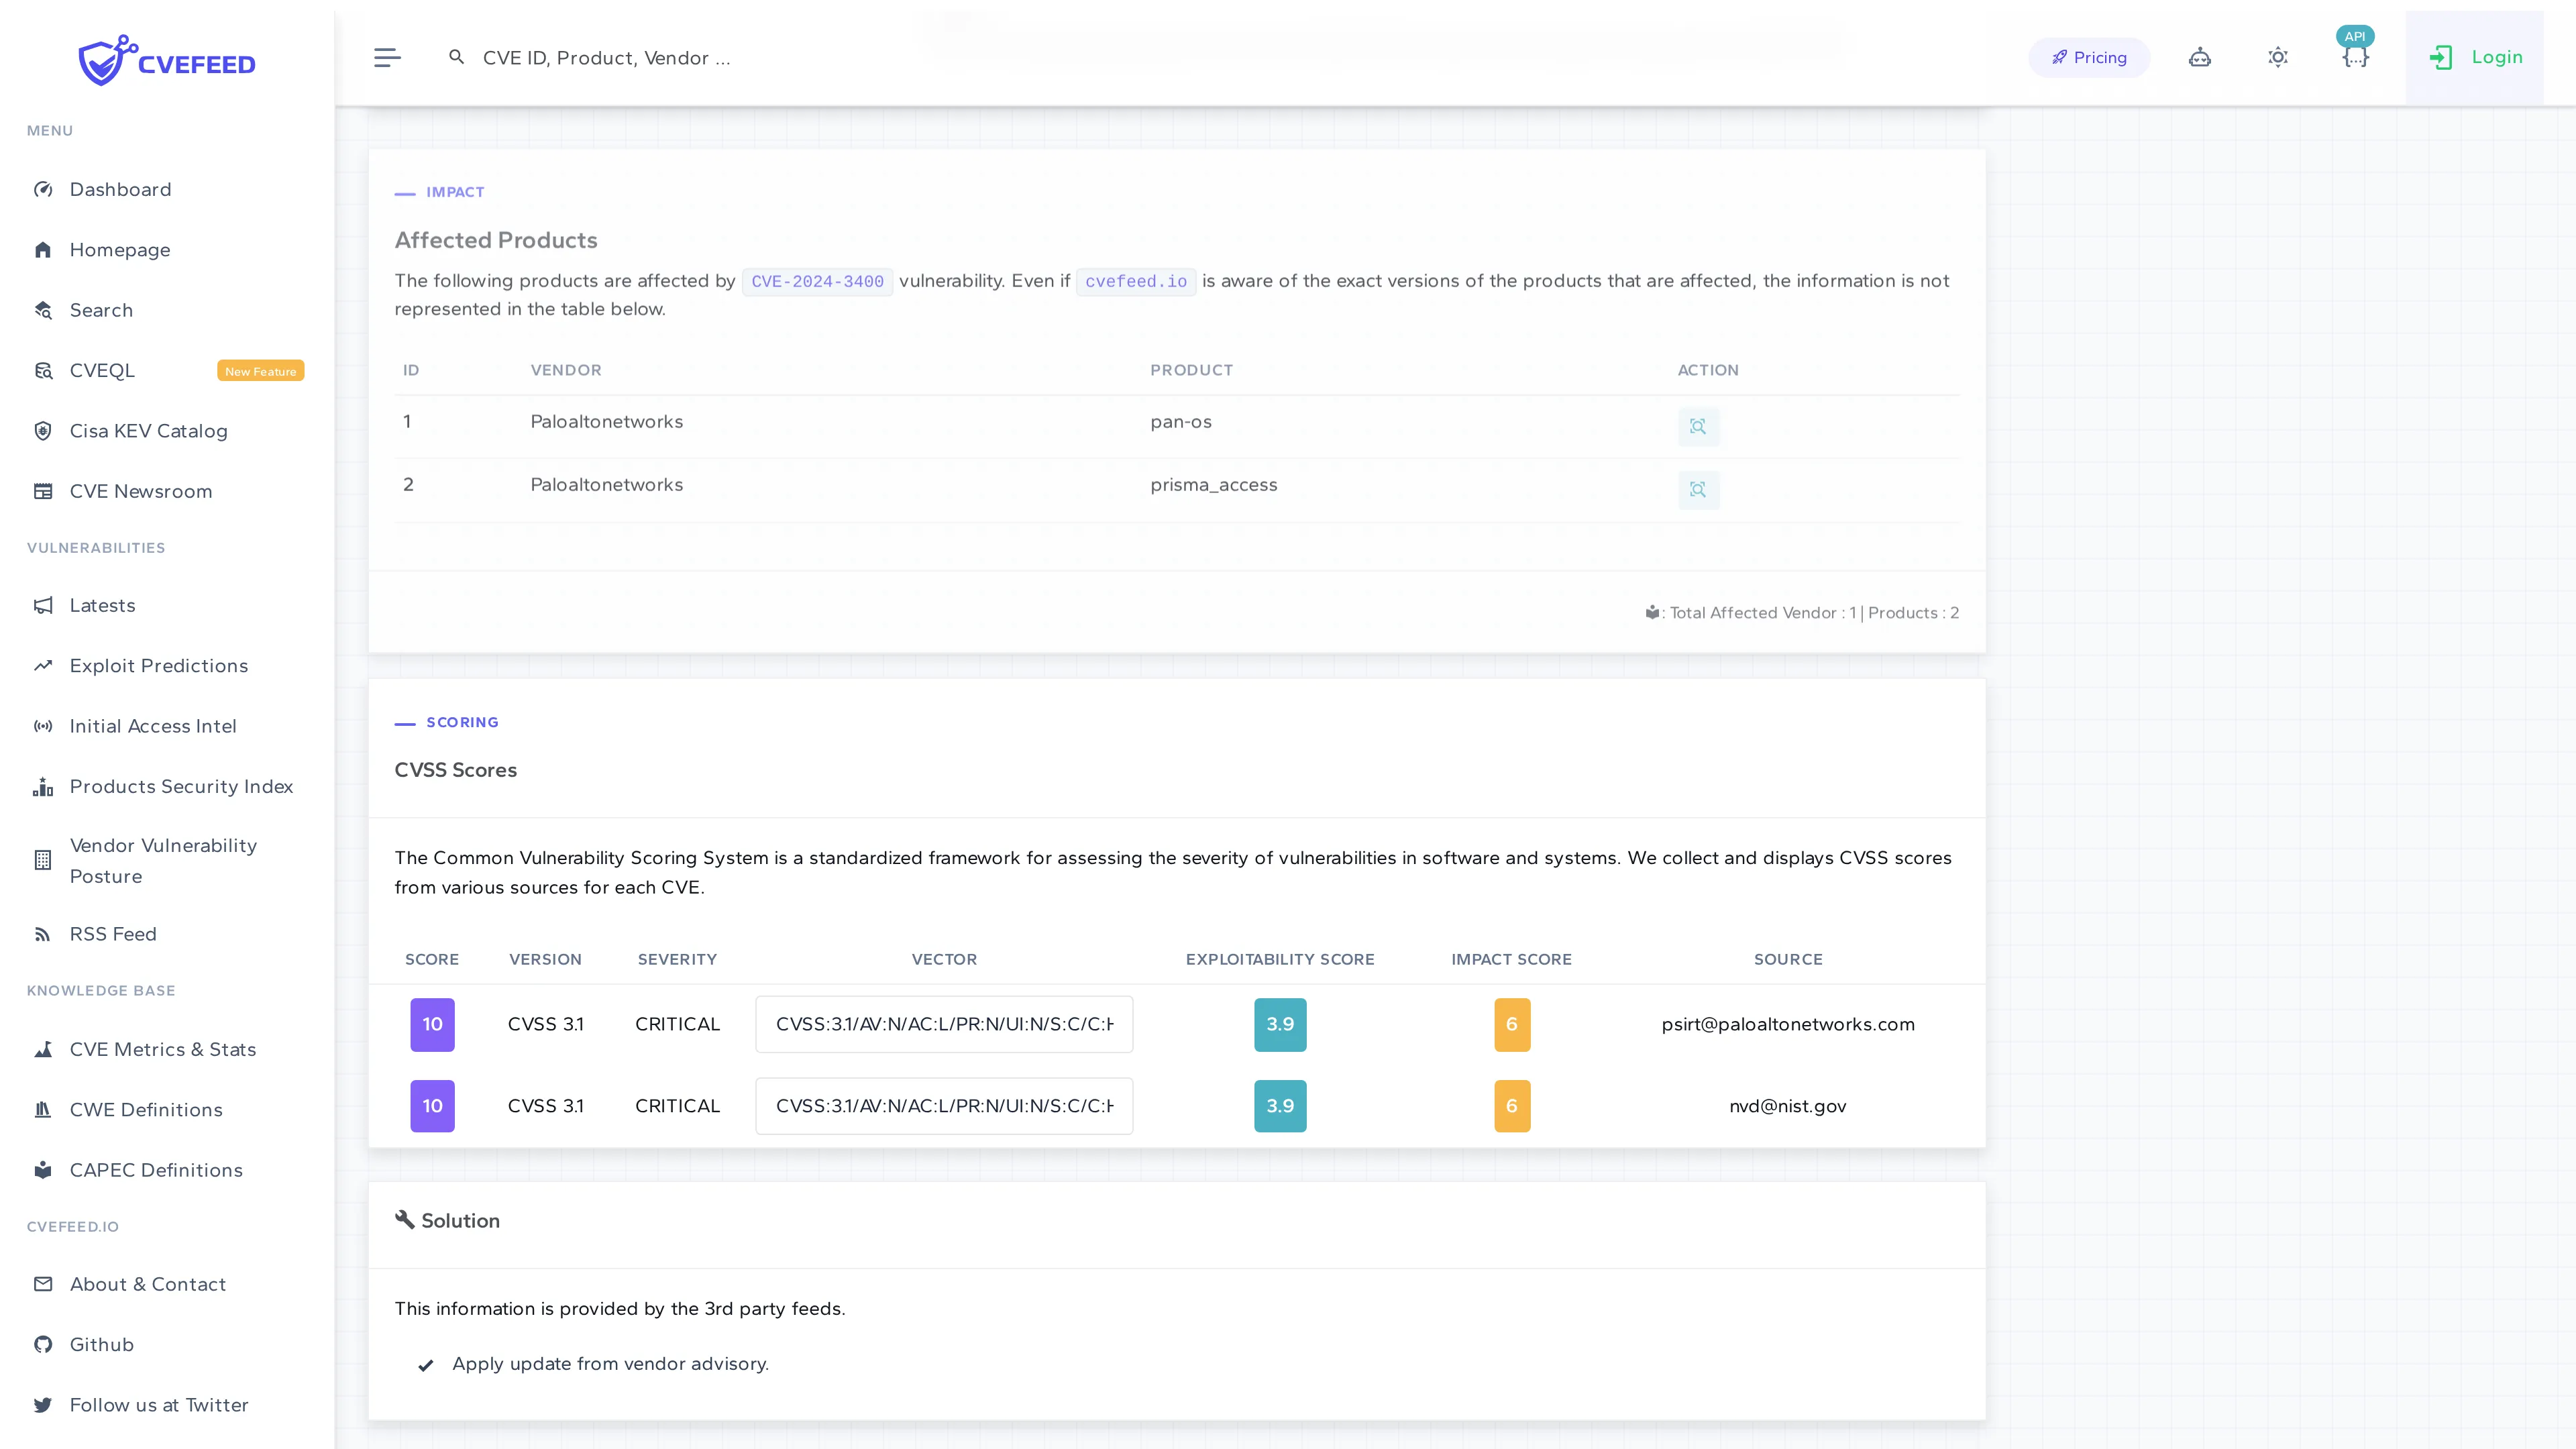Select the purple score 10 badge
Screen dimensions: 2576x1449
pyautogui.click(x=432, y=1024)
